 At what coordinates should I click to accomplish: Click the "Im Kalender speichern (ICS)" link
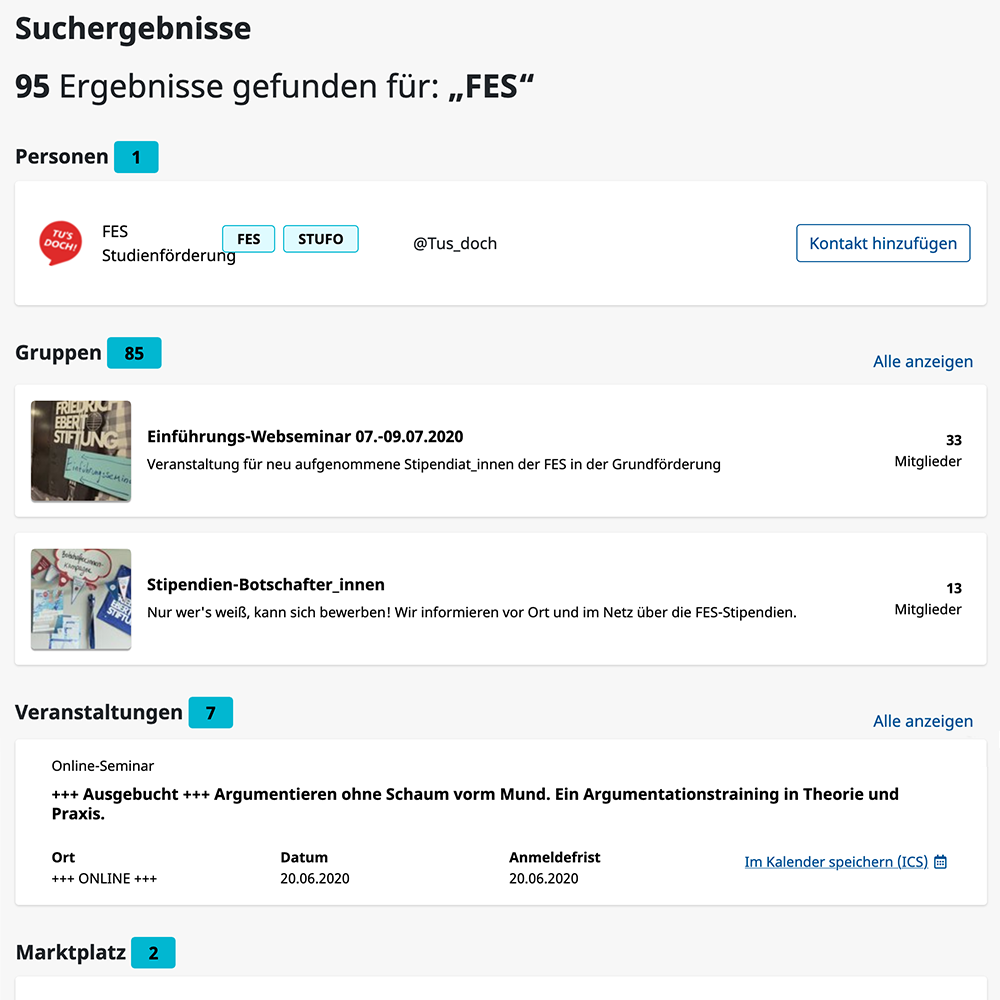(836, 861)
